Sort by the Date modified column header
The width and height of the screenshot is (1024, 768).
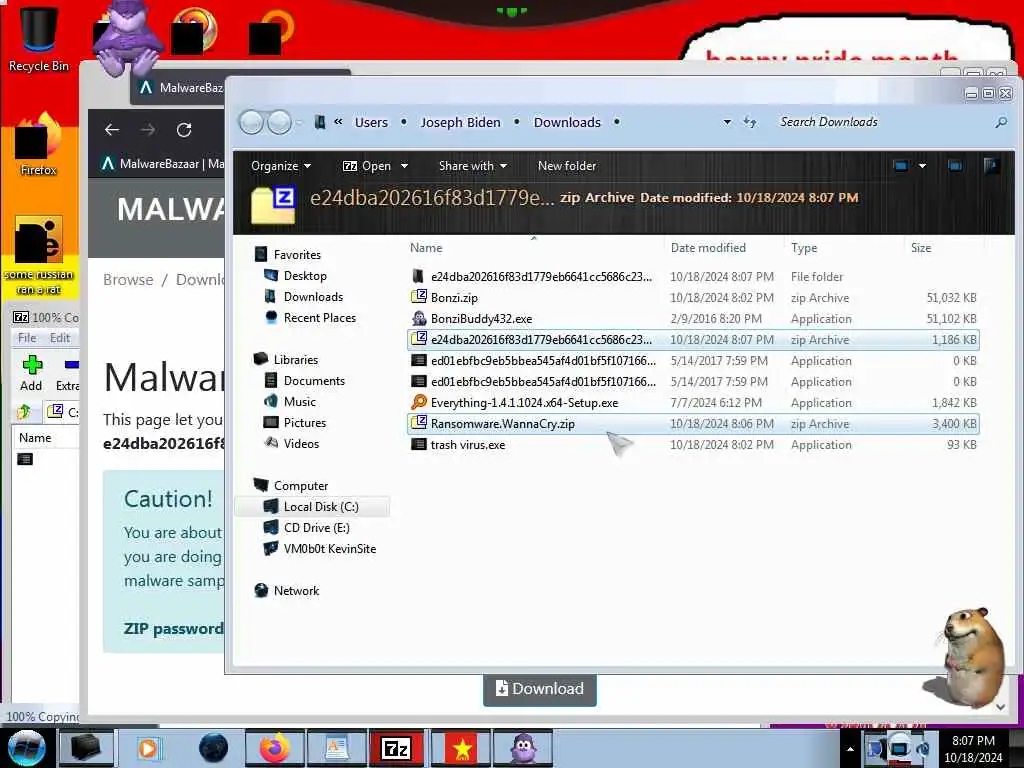(708, 248)
